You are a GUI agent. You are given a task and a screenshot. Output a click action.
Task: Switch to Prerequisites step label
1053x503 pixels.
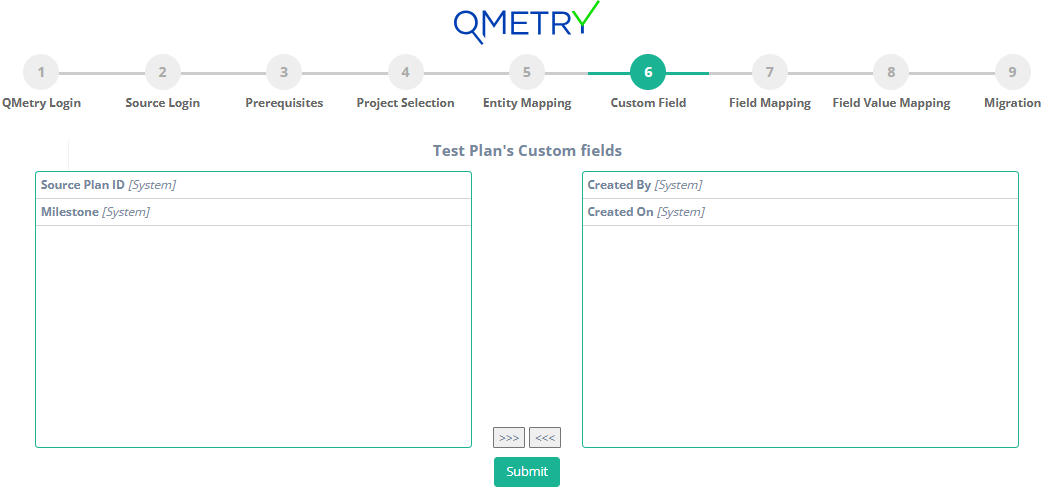click(x=284, y=103)
